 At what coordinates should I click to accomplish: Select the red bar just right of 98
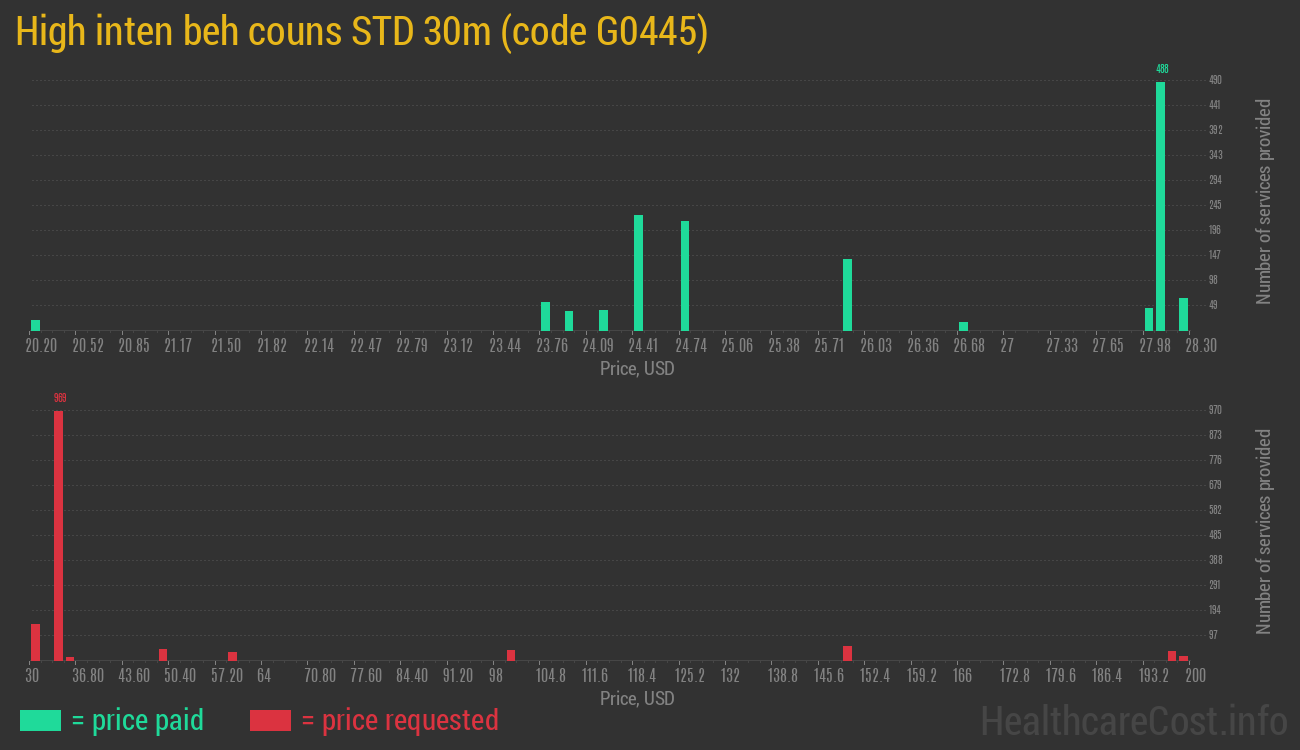coord(510,655)
